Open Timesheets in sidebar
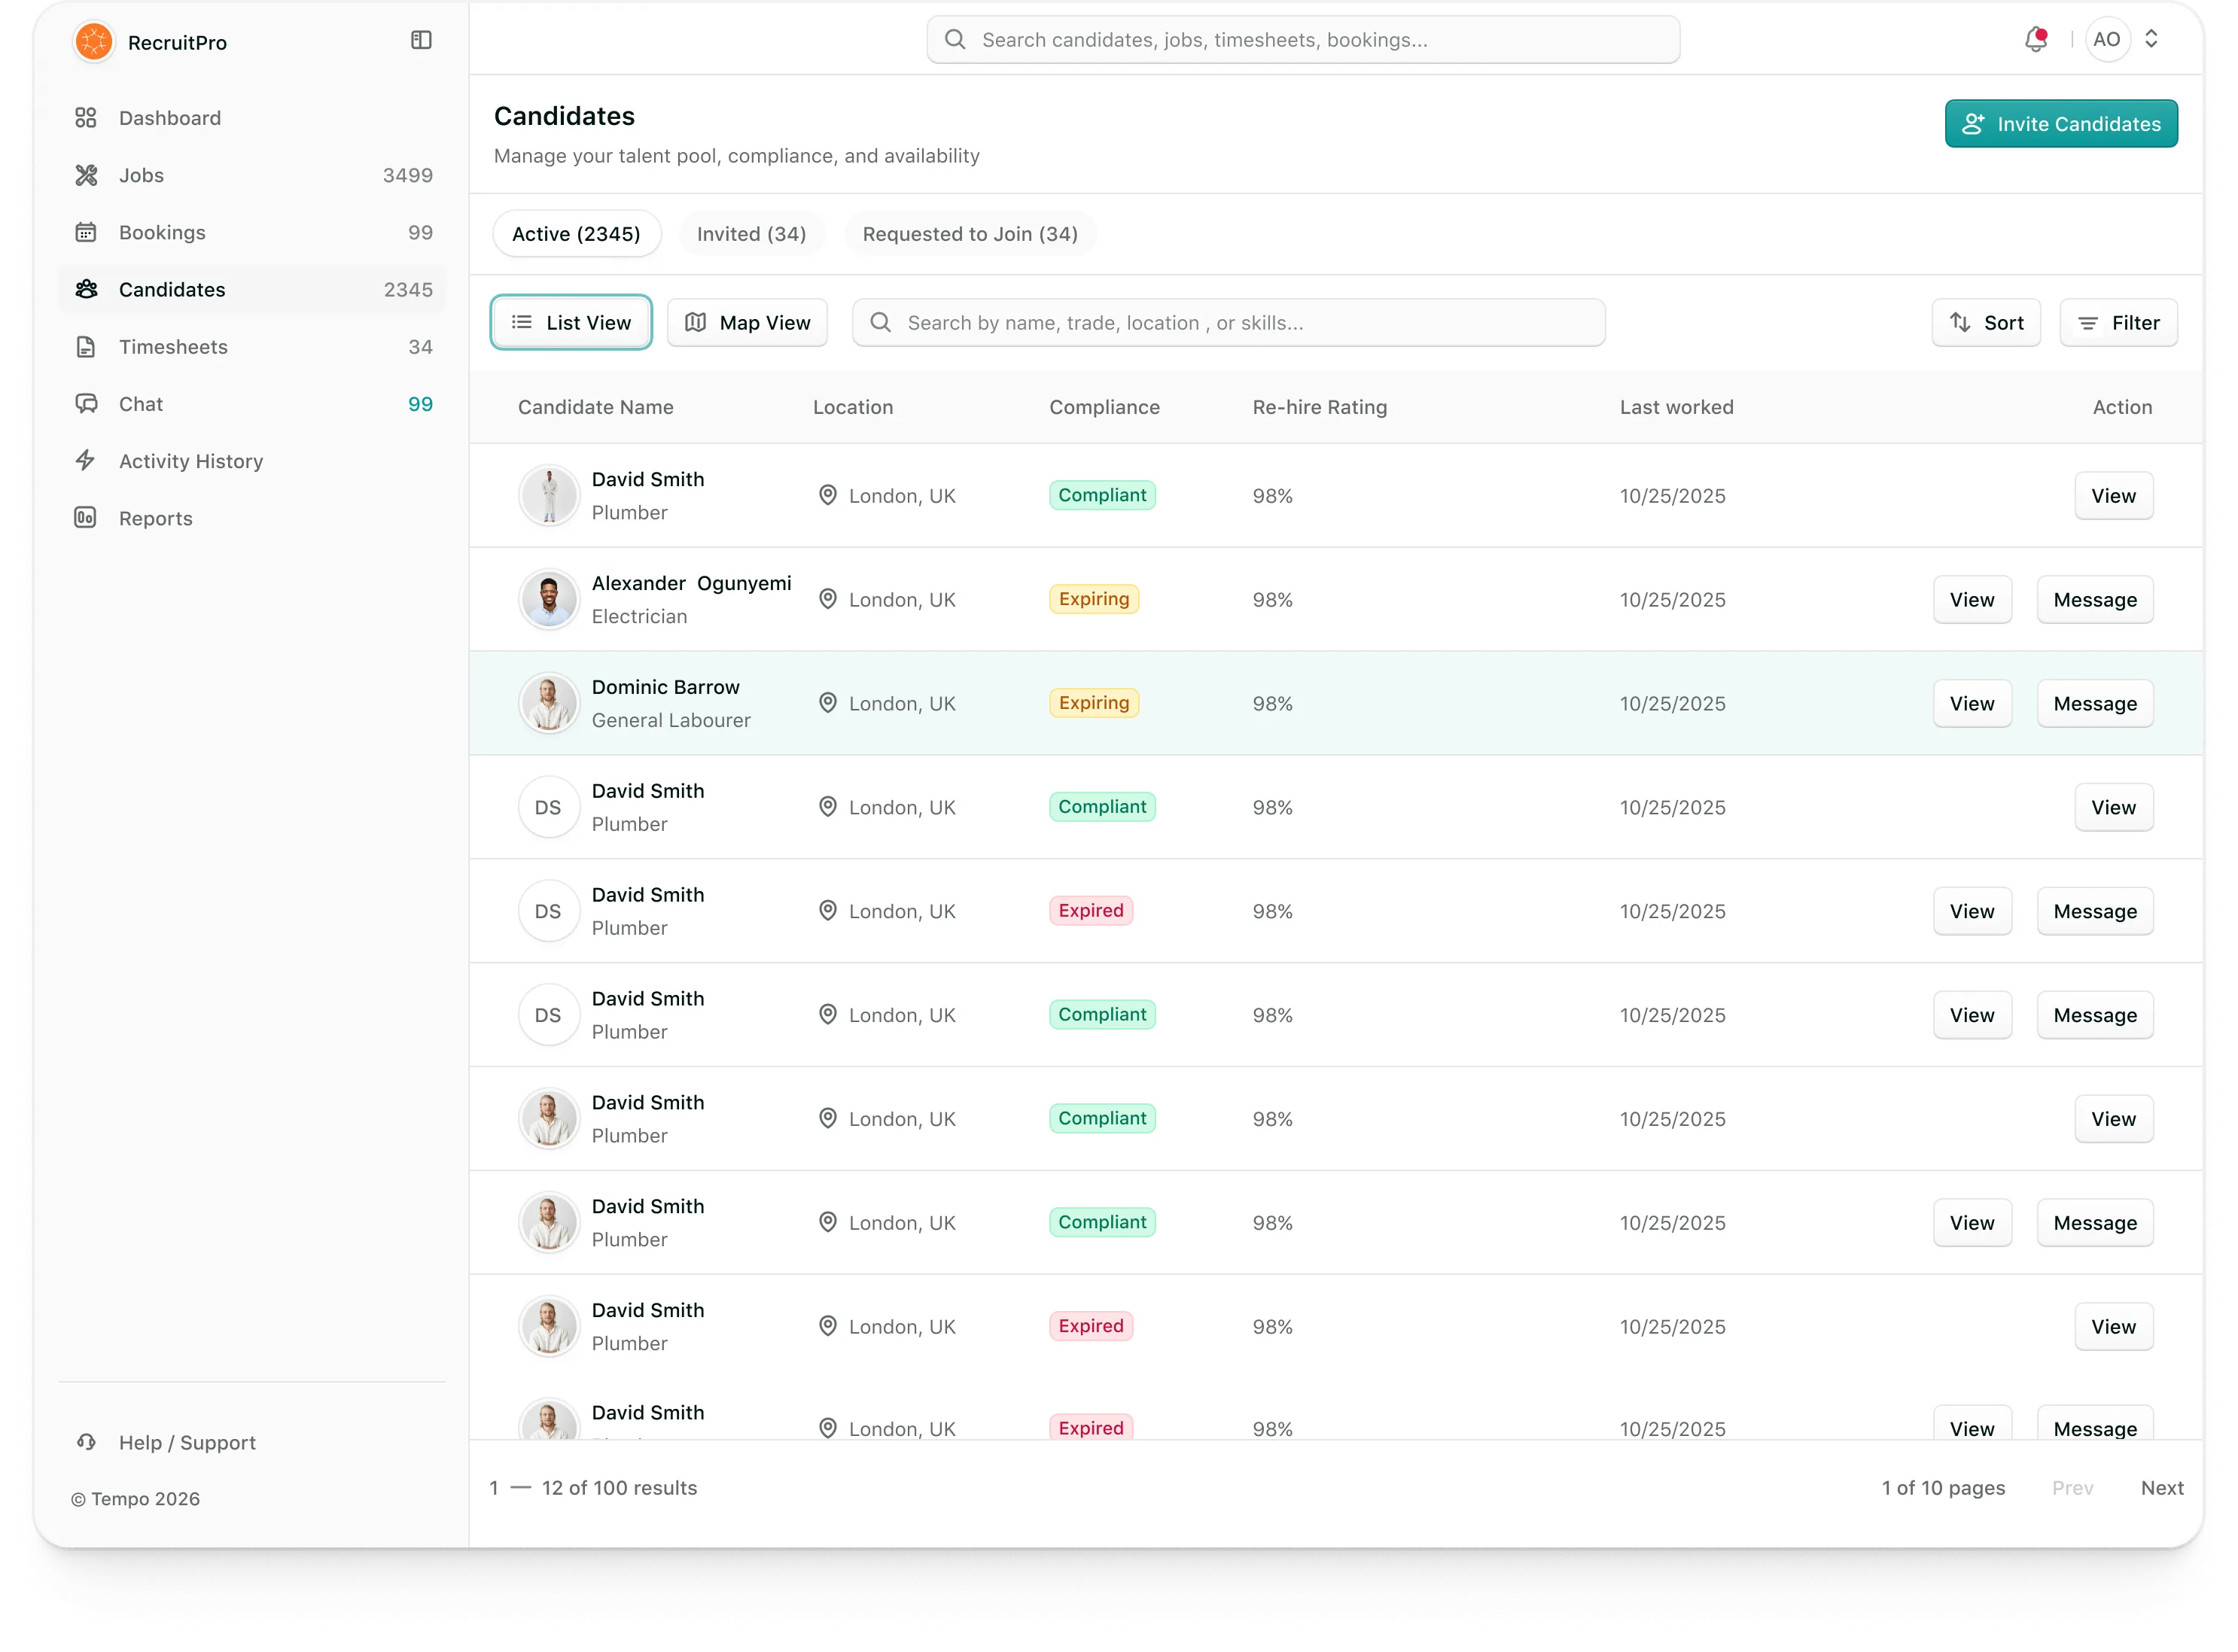Viewport: 2238px width, 1652px height. (252, 347)
